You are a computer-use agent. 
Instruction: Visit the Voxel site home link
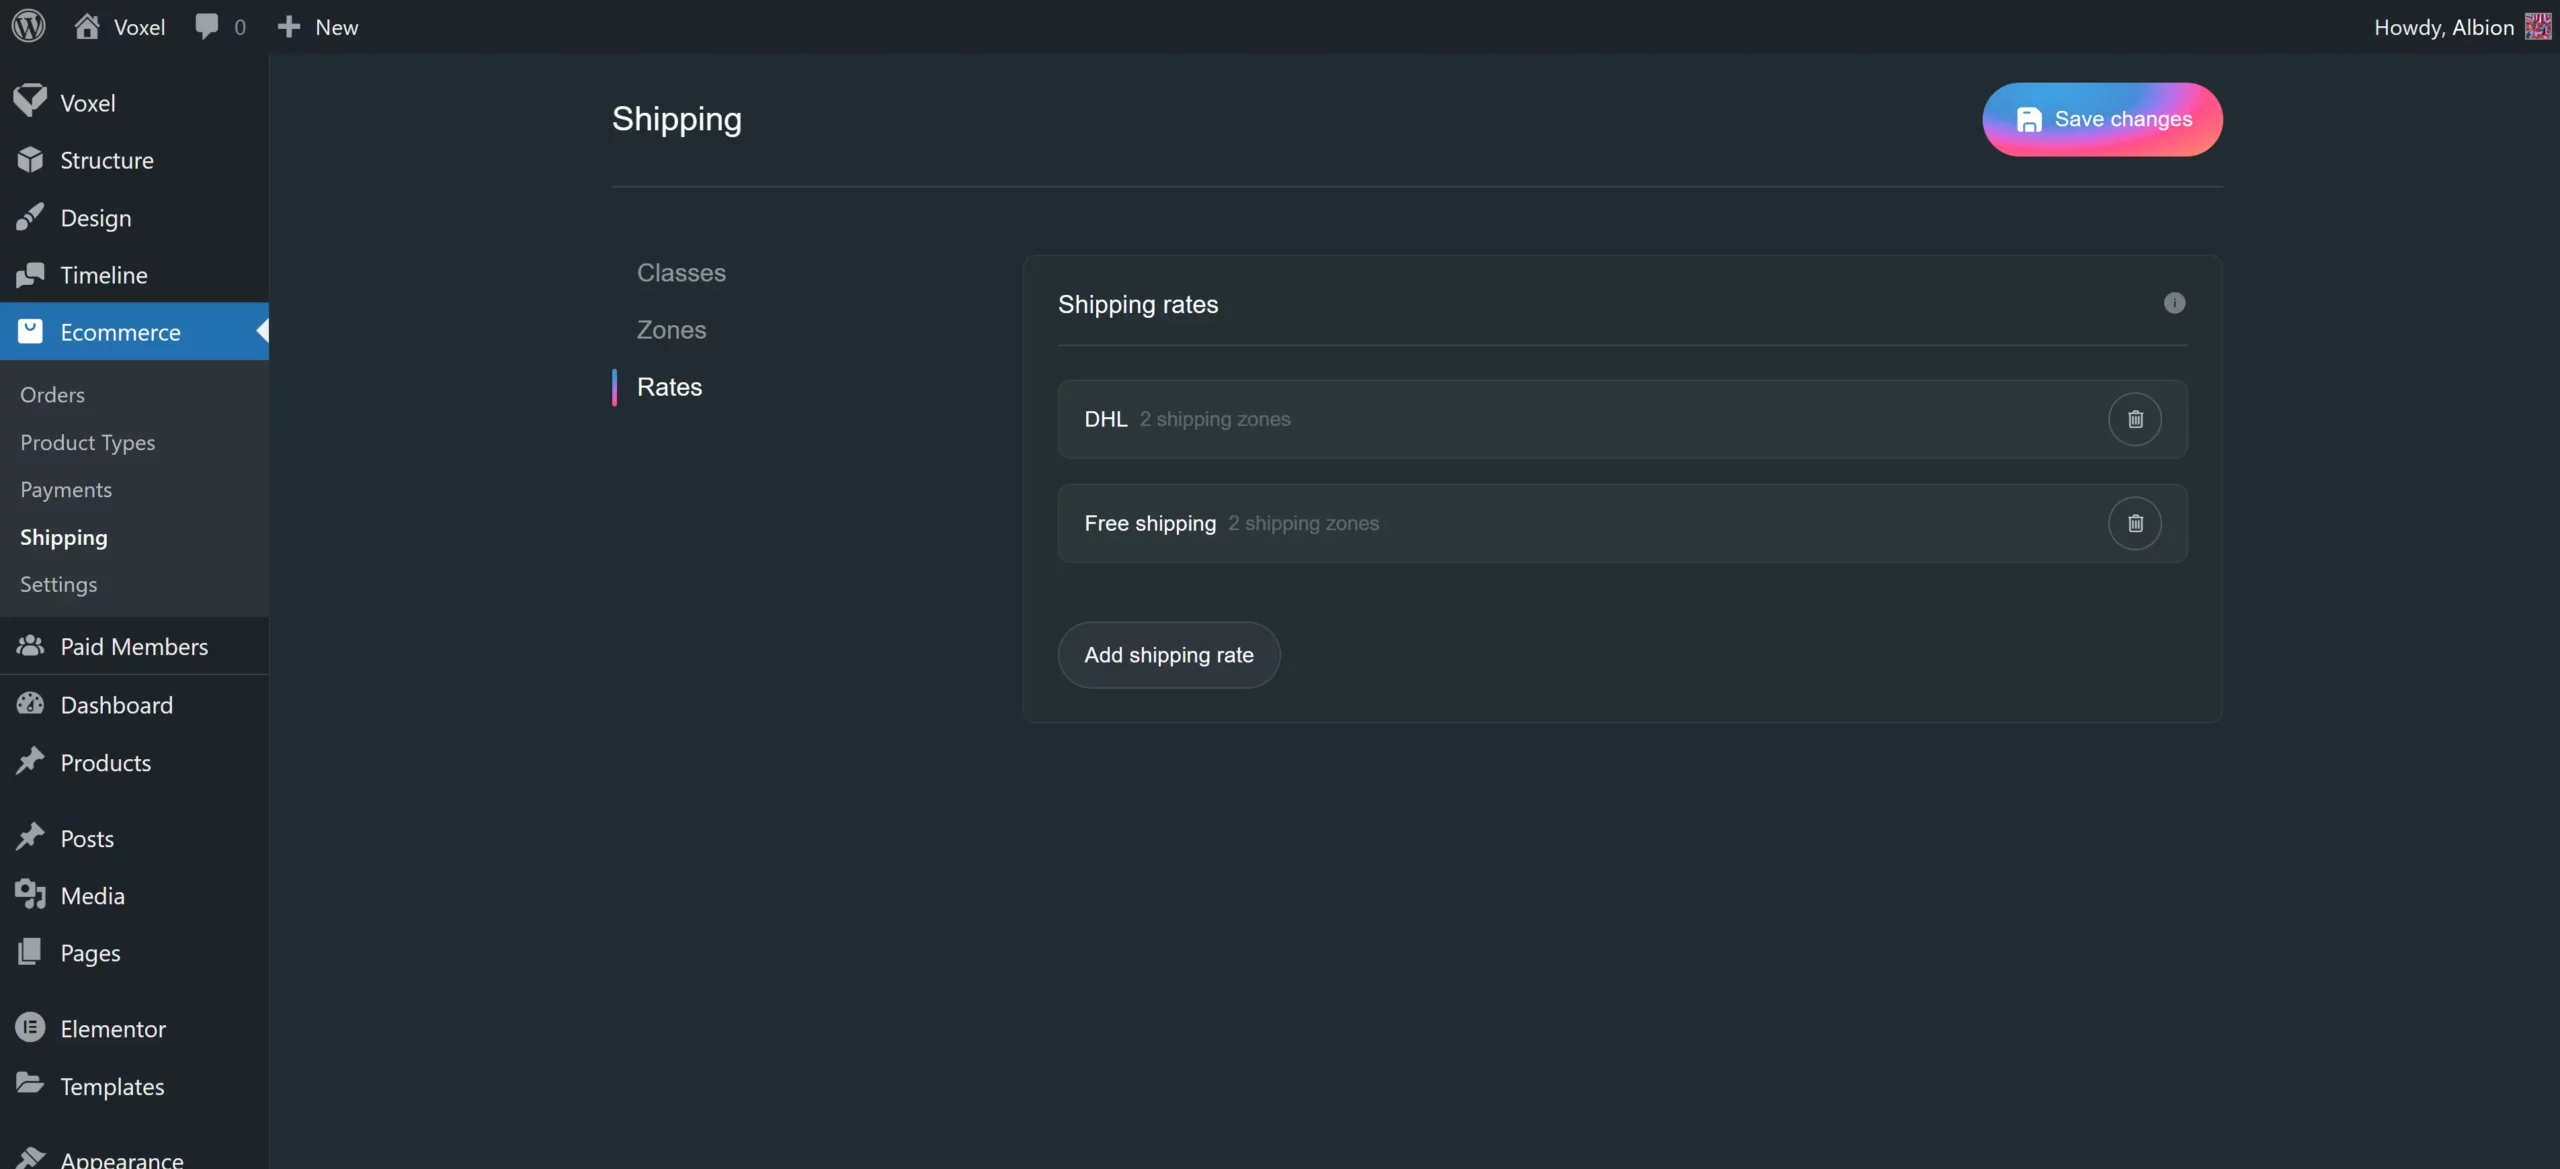(x=120, y=27)
